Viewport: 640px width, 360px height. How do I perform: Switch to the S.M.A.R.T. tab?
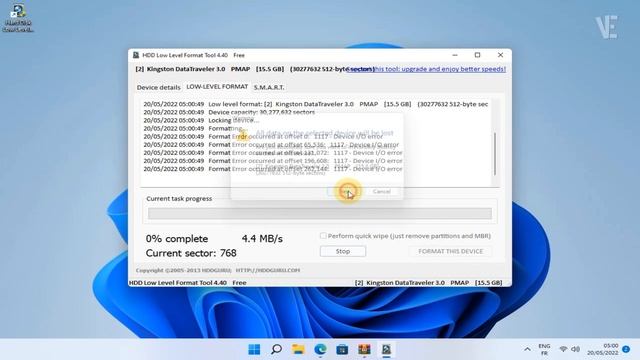[269, 87]
